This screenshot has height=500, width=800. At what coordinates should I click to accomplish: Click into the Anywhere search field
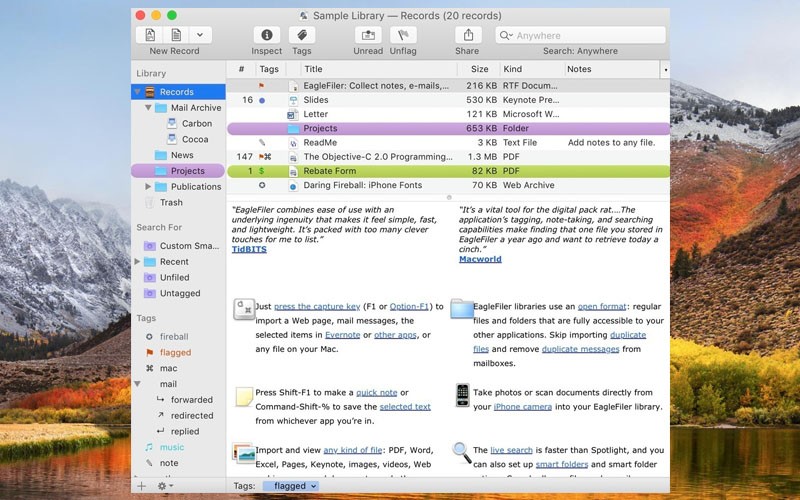coord(580,35)
